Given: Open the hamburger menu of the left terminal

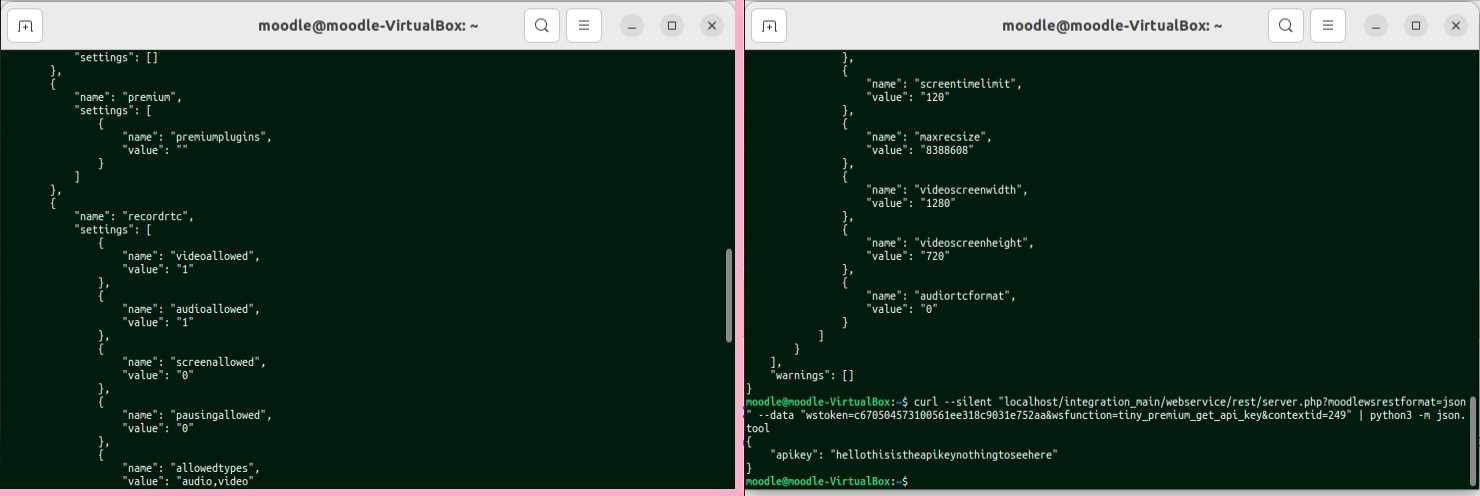Looking at the screenshot, I should 584,25.
